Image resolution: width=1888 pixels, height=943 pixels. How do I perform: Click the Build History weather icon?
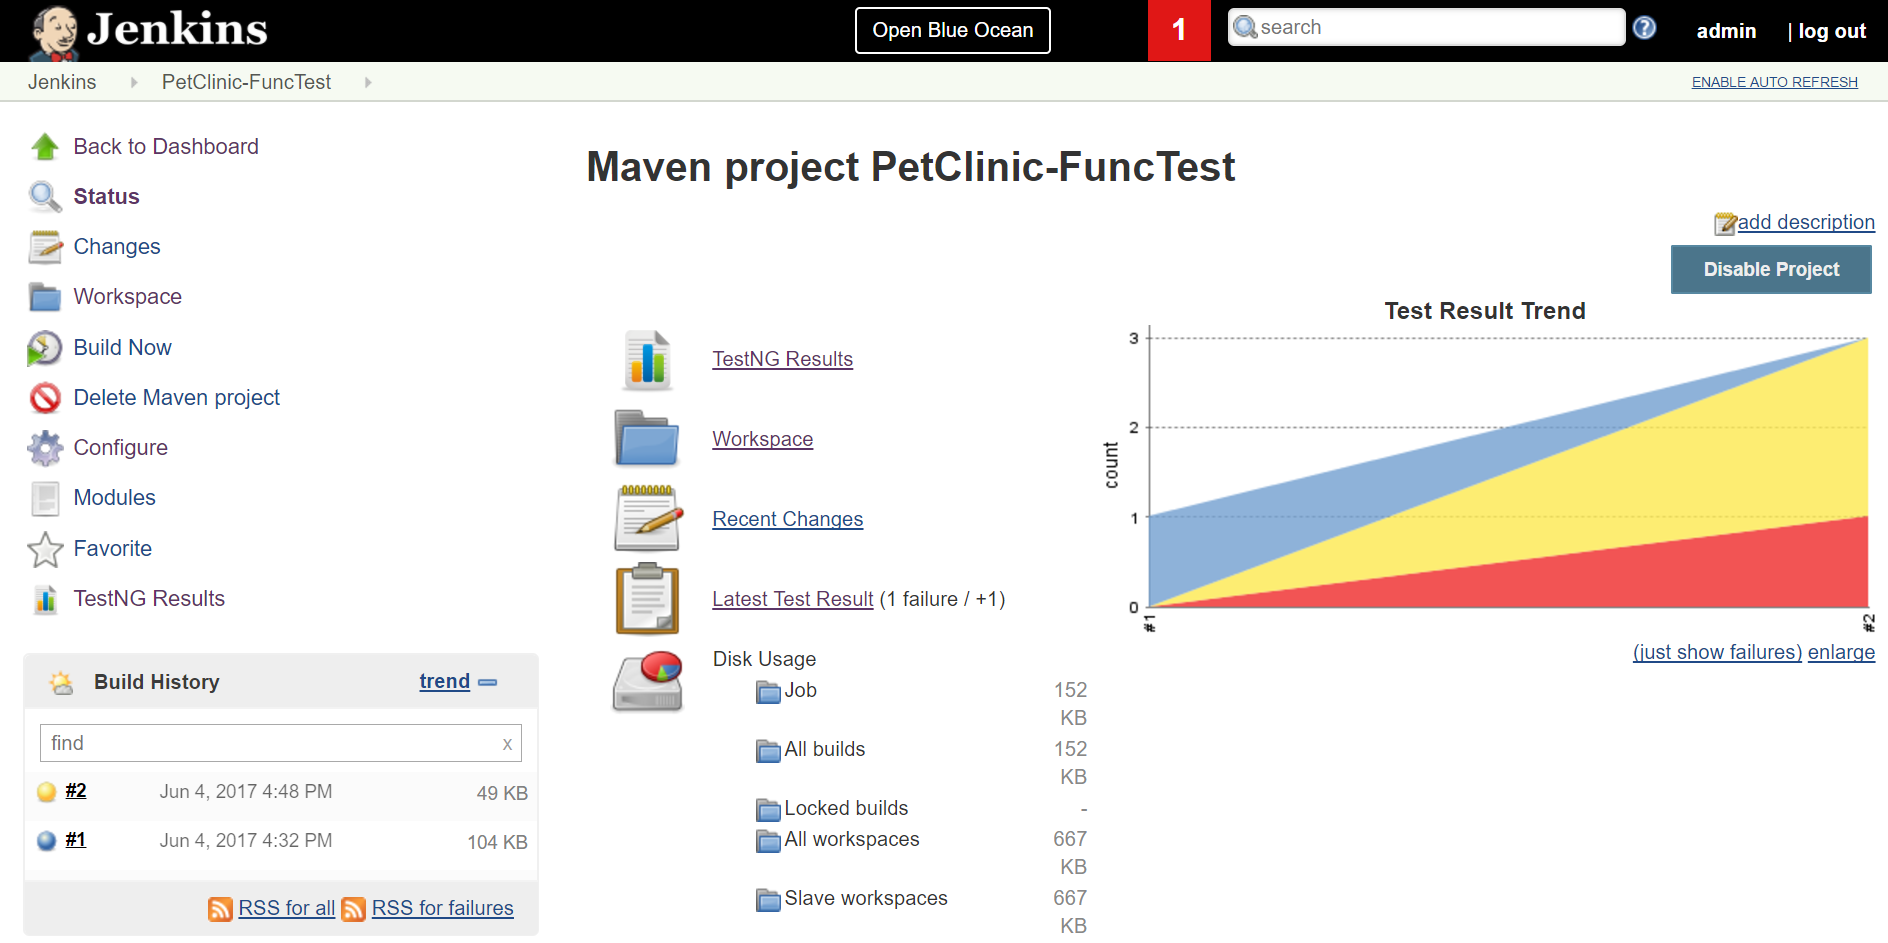pyautogui.click(x=61, y=683)
